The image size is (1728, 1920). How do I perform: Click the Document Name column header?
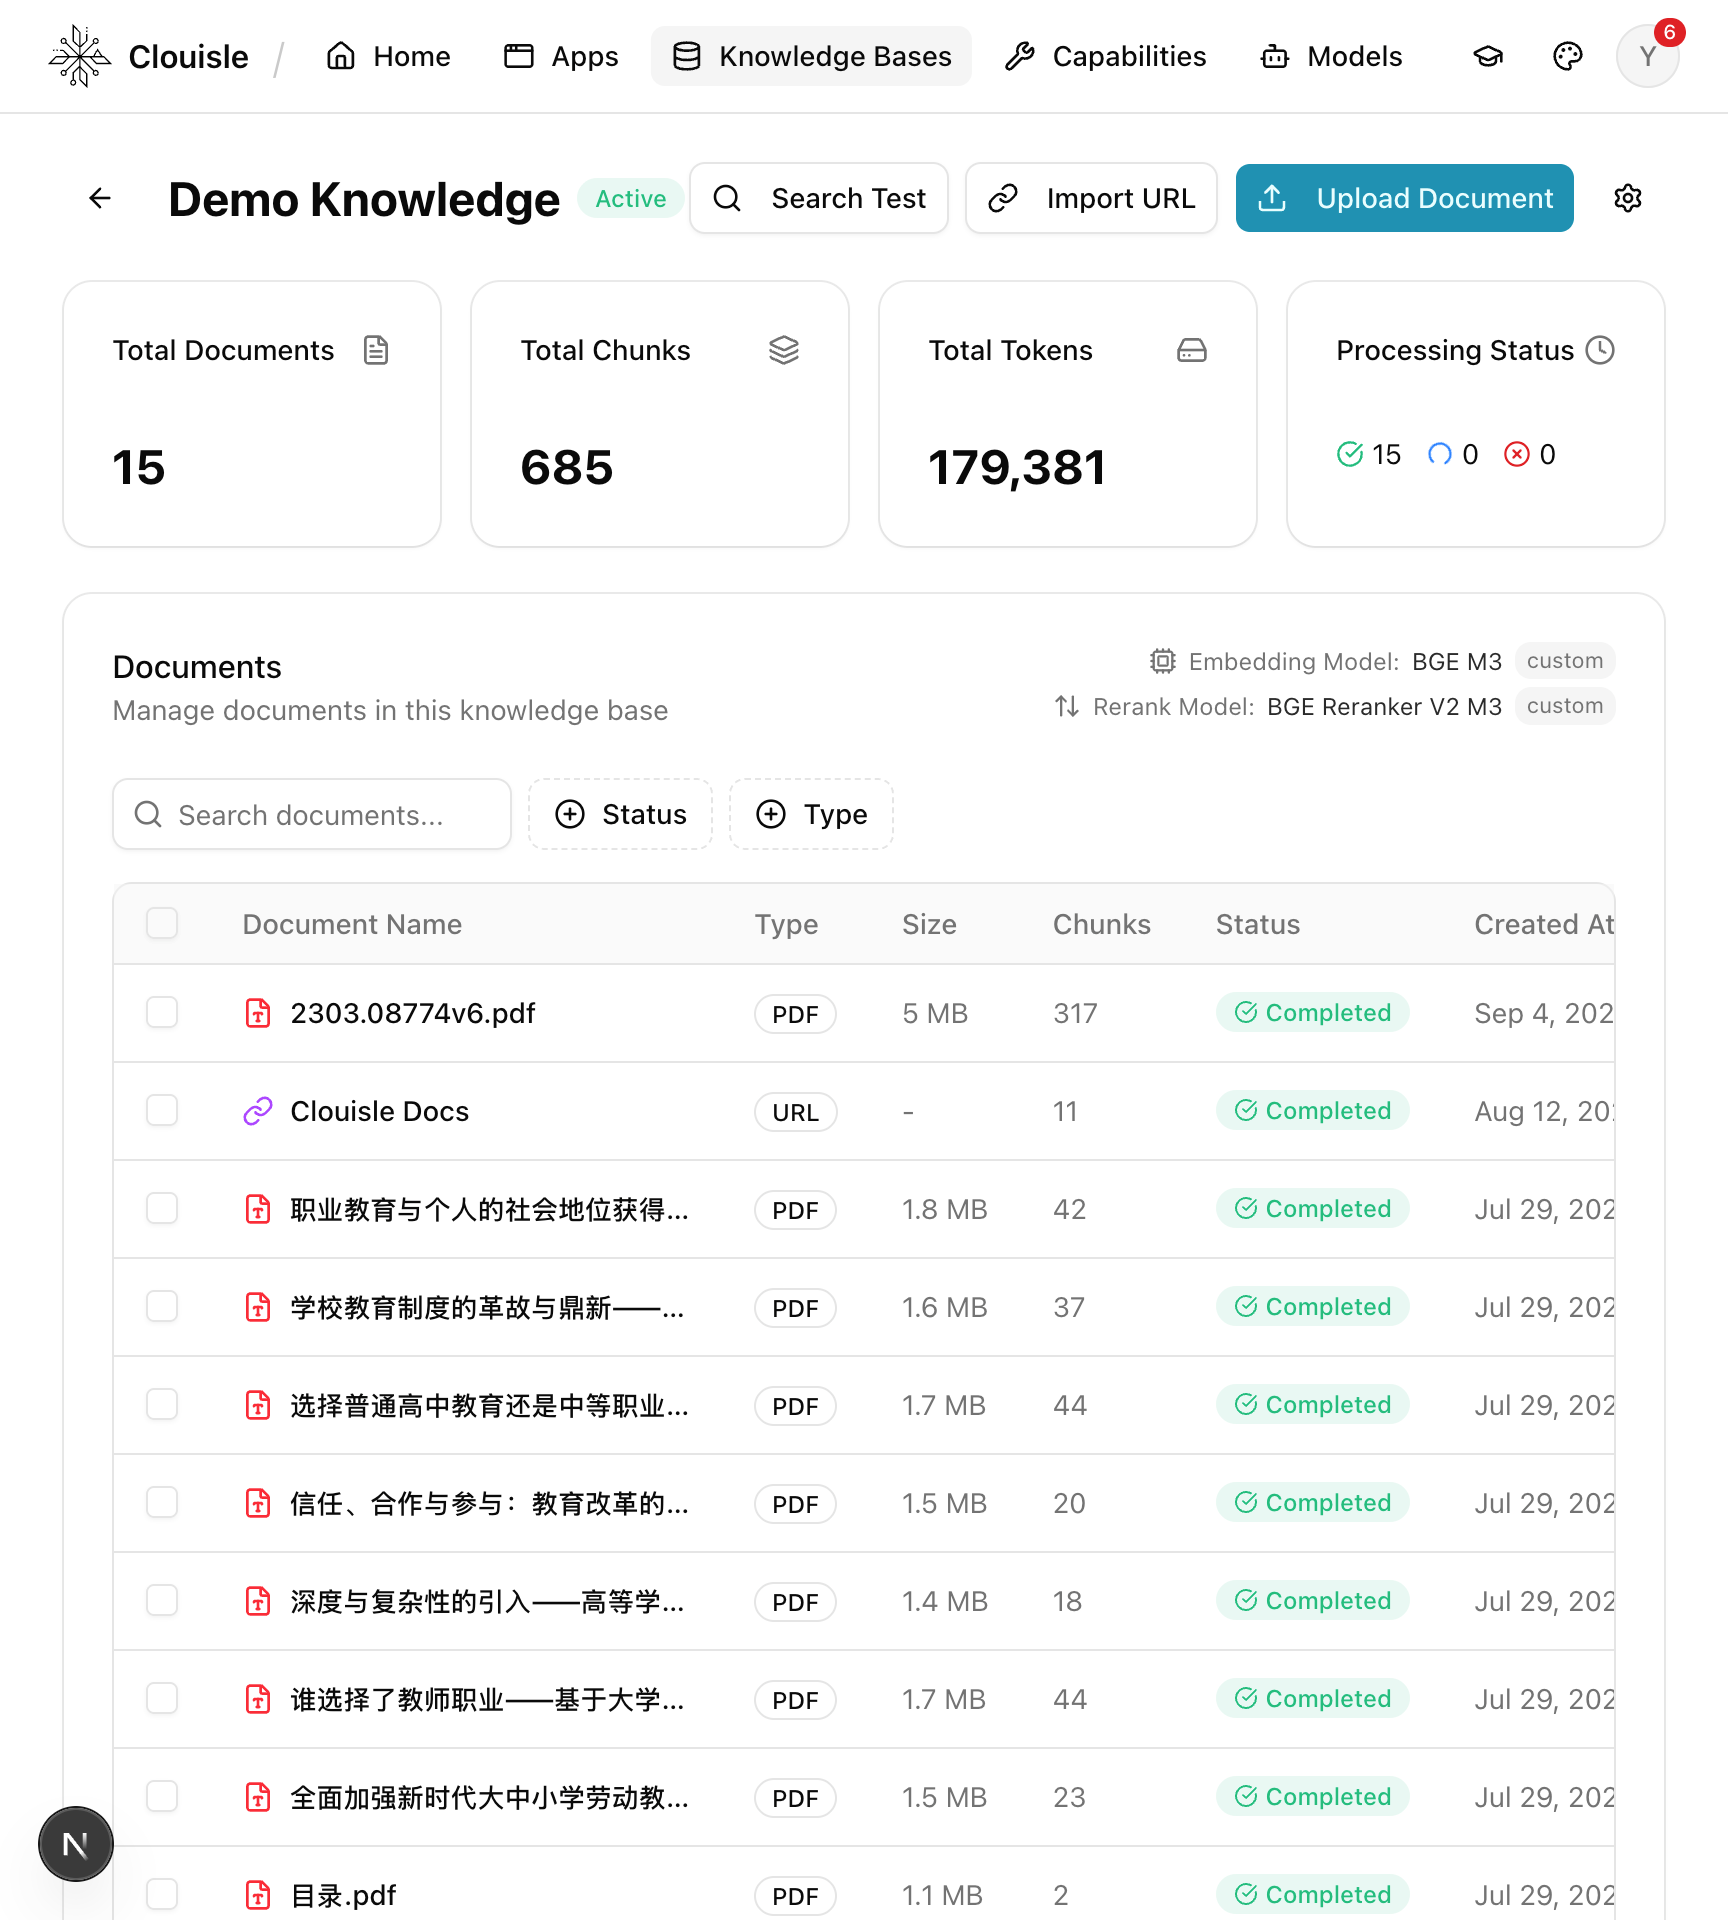352,924
